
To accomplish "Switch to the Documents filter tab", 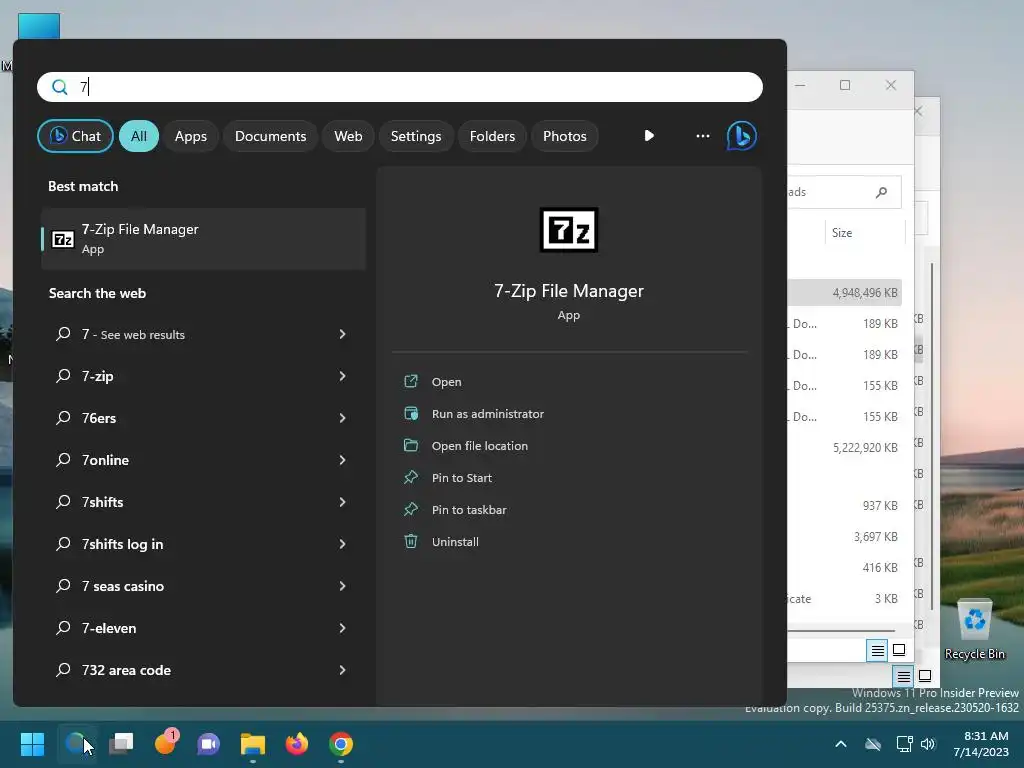I will click(x=270, y=136).
